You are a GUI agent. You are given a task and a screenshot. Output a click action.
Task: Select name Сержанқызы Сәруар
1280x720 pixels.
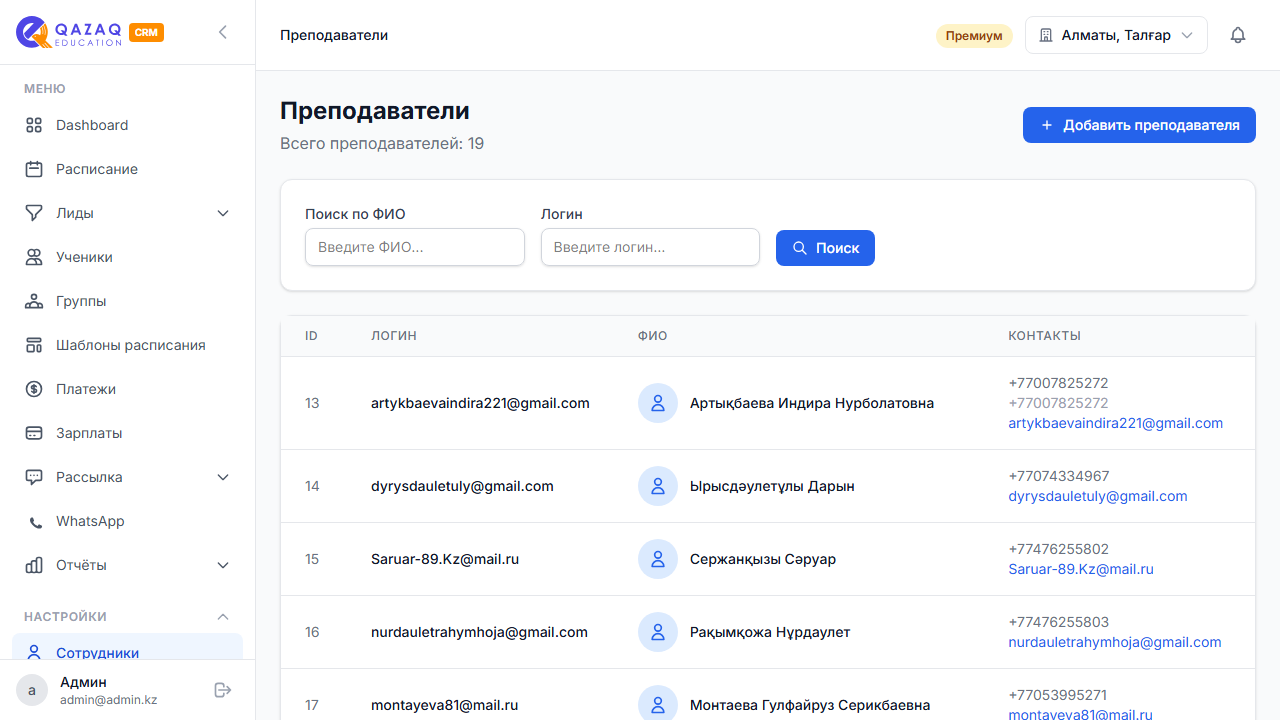coord(763,559)
